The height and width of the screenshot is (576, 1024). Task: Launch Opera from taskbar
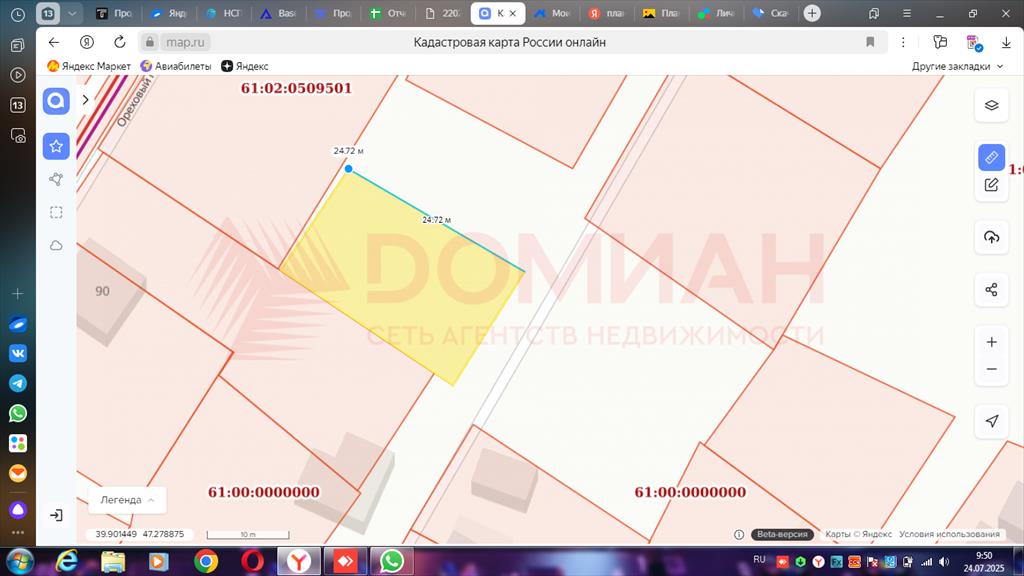pos(253,562)
